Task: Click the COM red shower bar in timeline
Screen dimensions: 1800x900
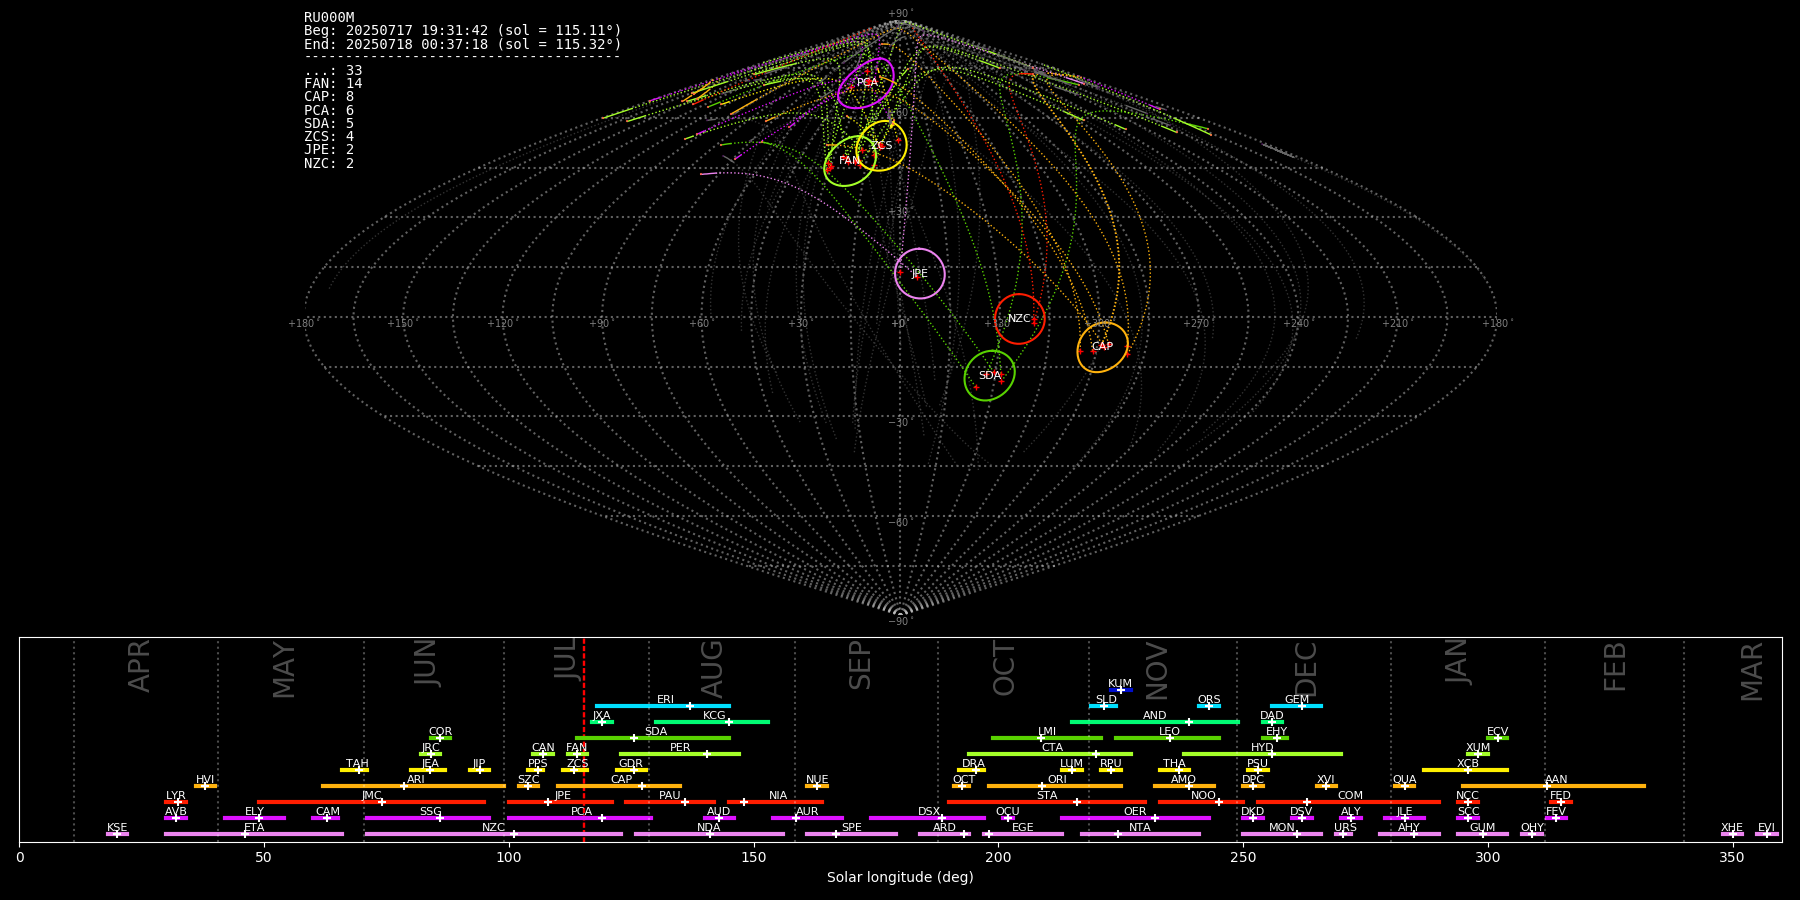Action: (1348, 802)
